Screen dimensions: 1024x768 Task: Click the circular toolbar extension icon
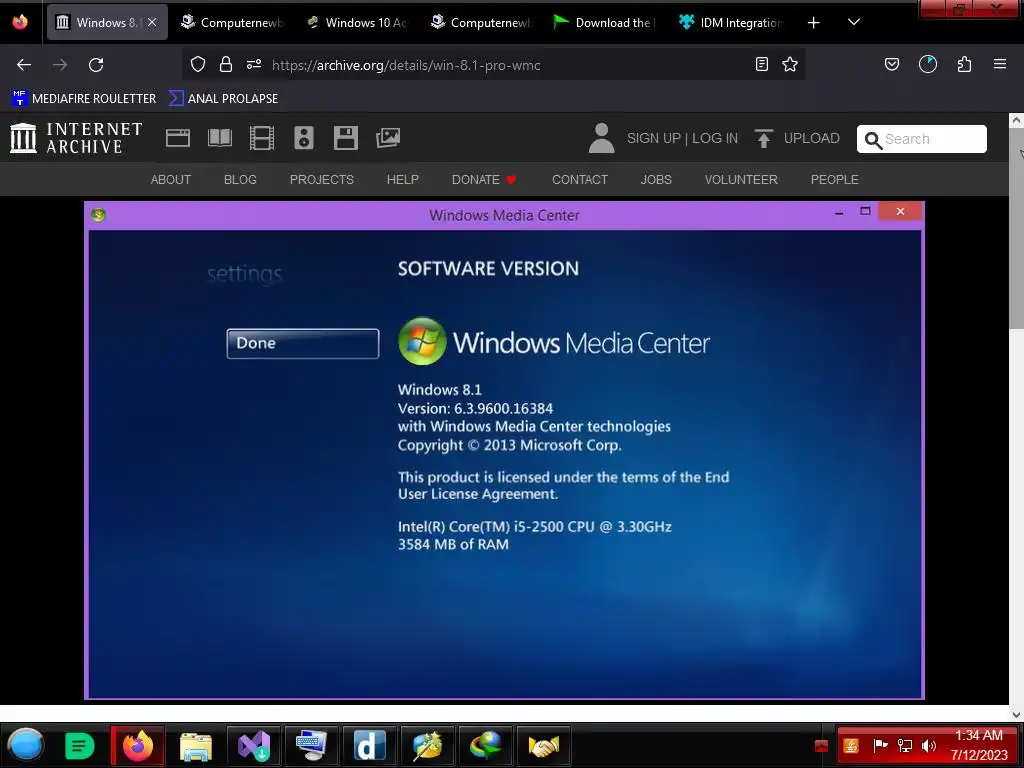[928, 64]
